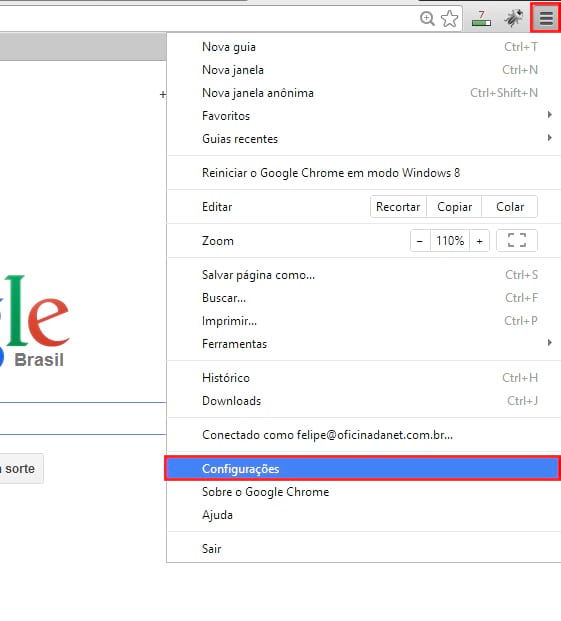Click the Copiar button
The height and width of the screenshot is (621, 561).
[x=454, y=206]
